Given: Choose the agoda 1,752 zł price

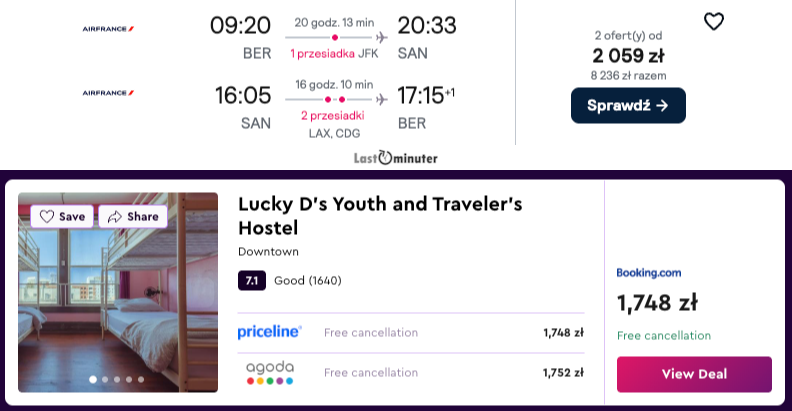Looking at the screenshot, I should coord(563,373).
